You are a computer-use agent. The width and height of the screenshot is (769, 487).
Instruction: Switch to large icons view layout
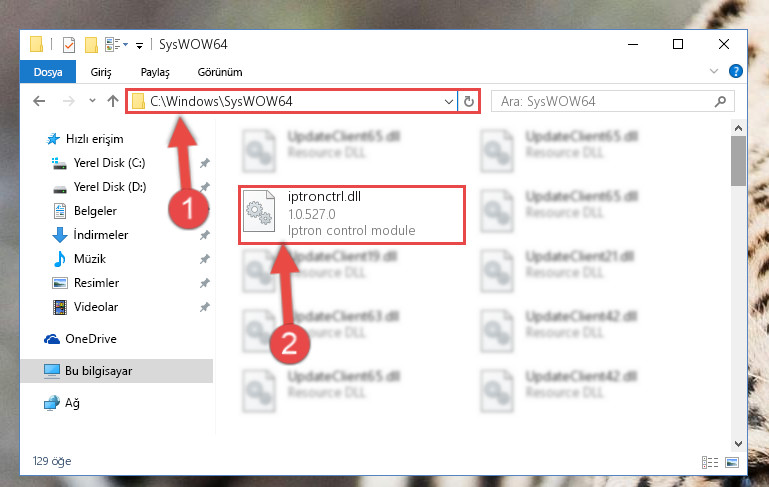pyautogui.click(x=732, y=462)
